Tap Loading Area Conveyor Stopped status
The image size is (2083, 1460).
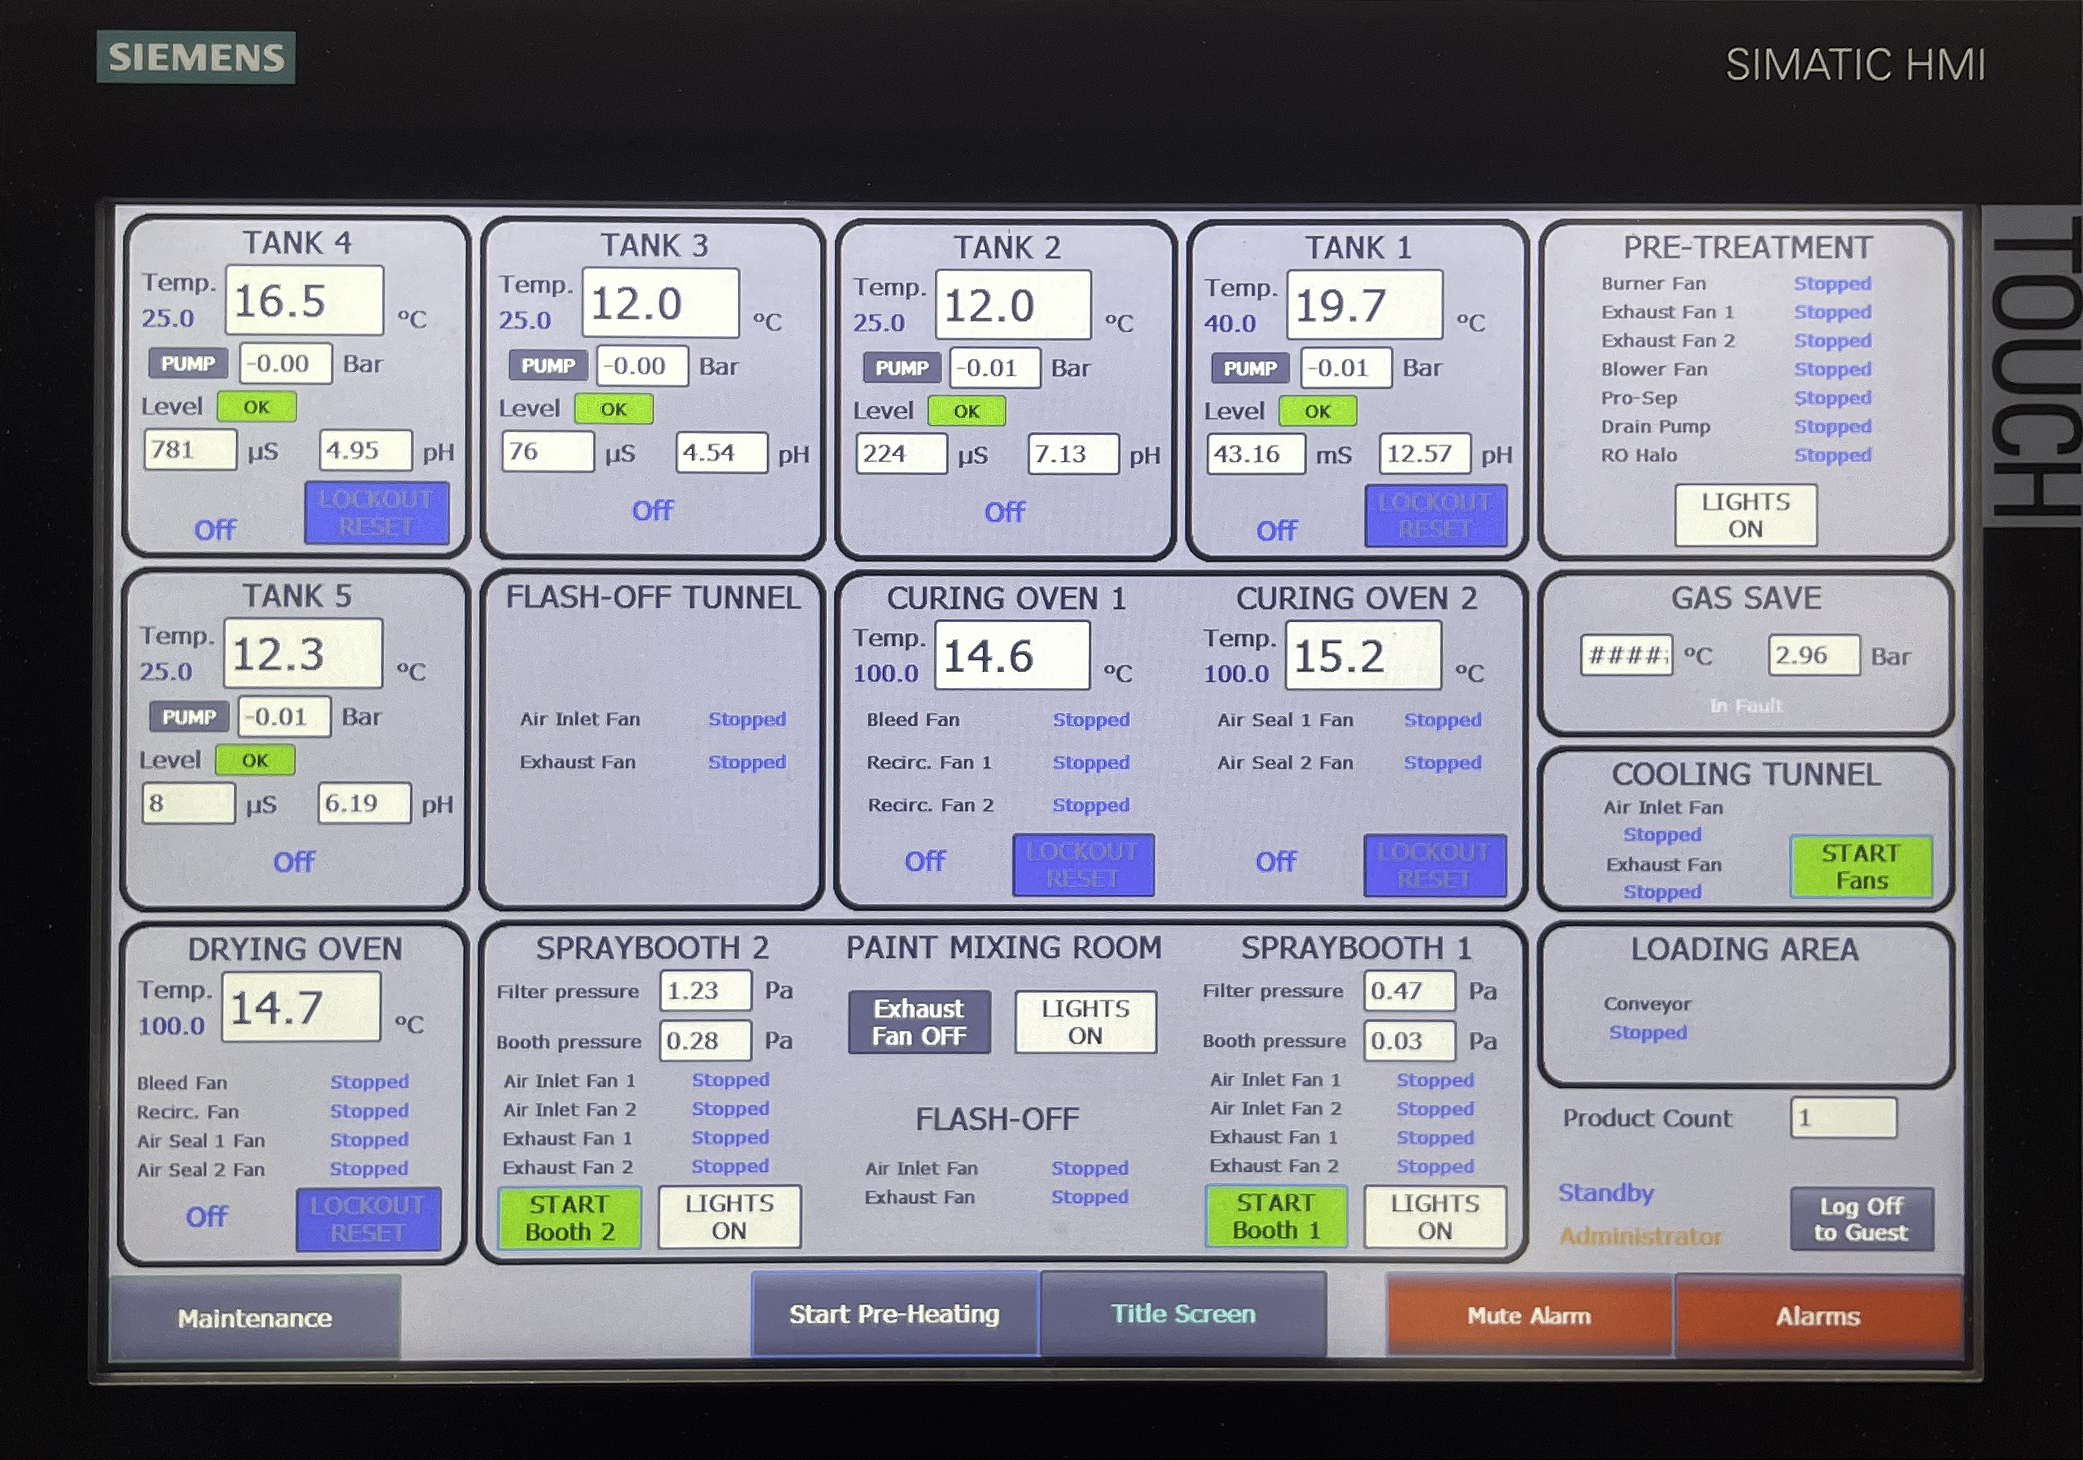[x=1648, y=1032]
